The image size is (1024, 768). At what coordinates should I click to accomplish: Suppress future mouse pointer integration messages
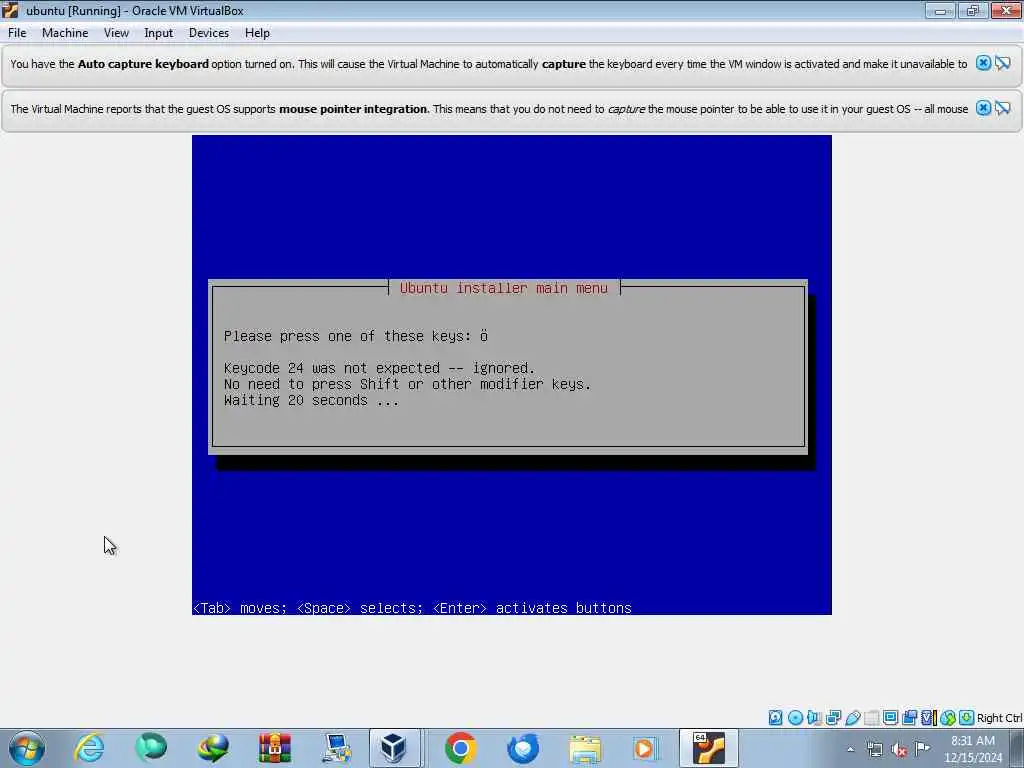click(1003, 108)
